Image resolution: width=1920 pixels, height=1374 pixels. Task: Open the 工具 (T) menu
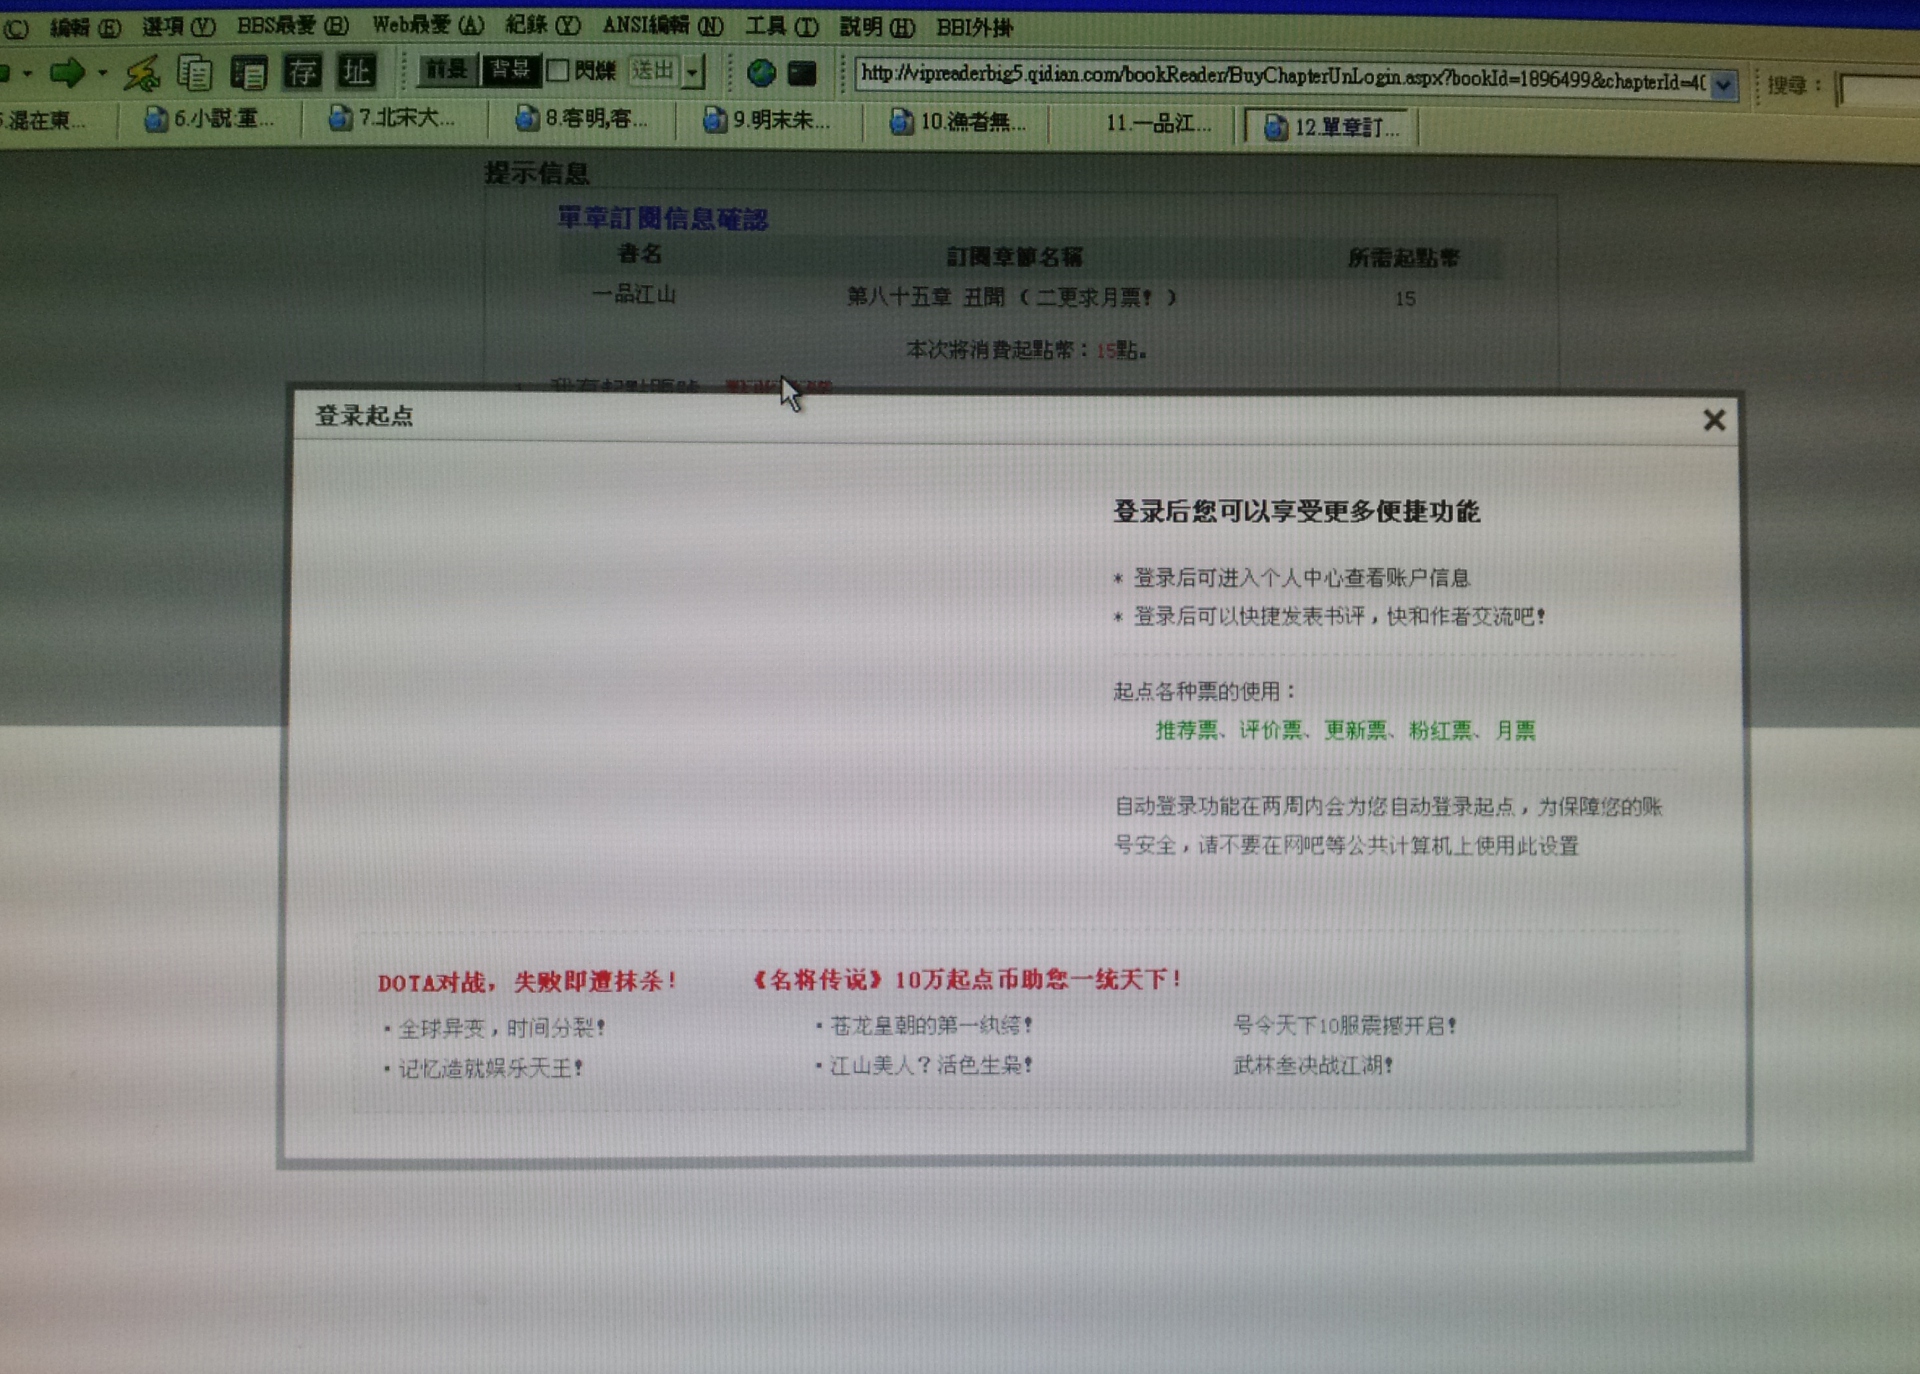pyautogui.click(x=781, y=26)
